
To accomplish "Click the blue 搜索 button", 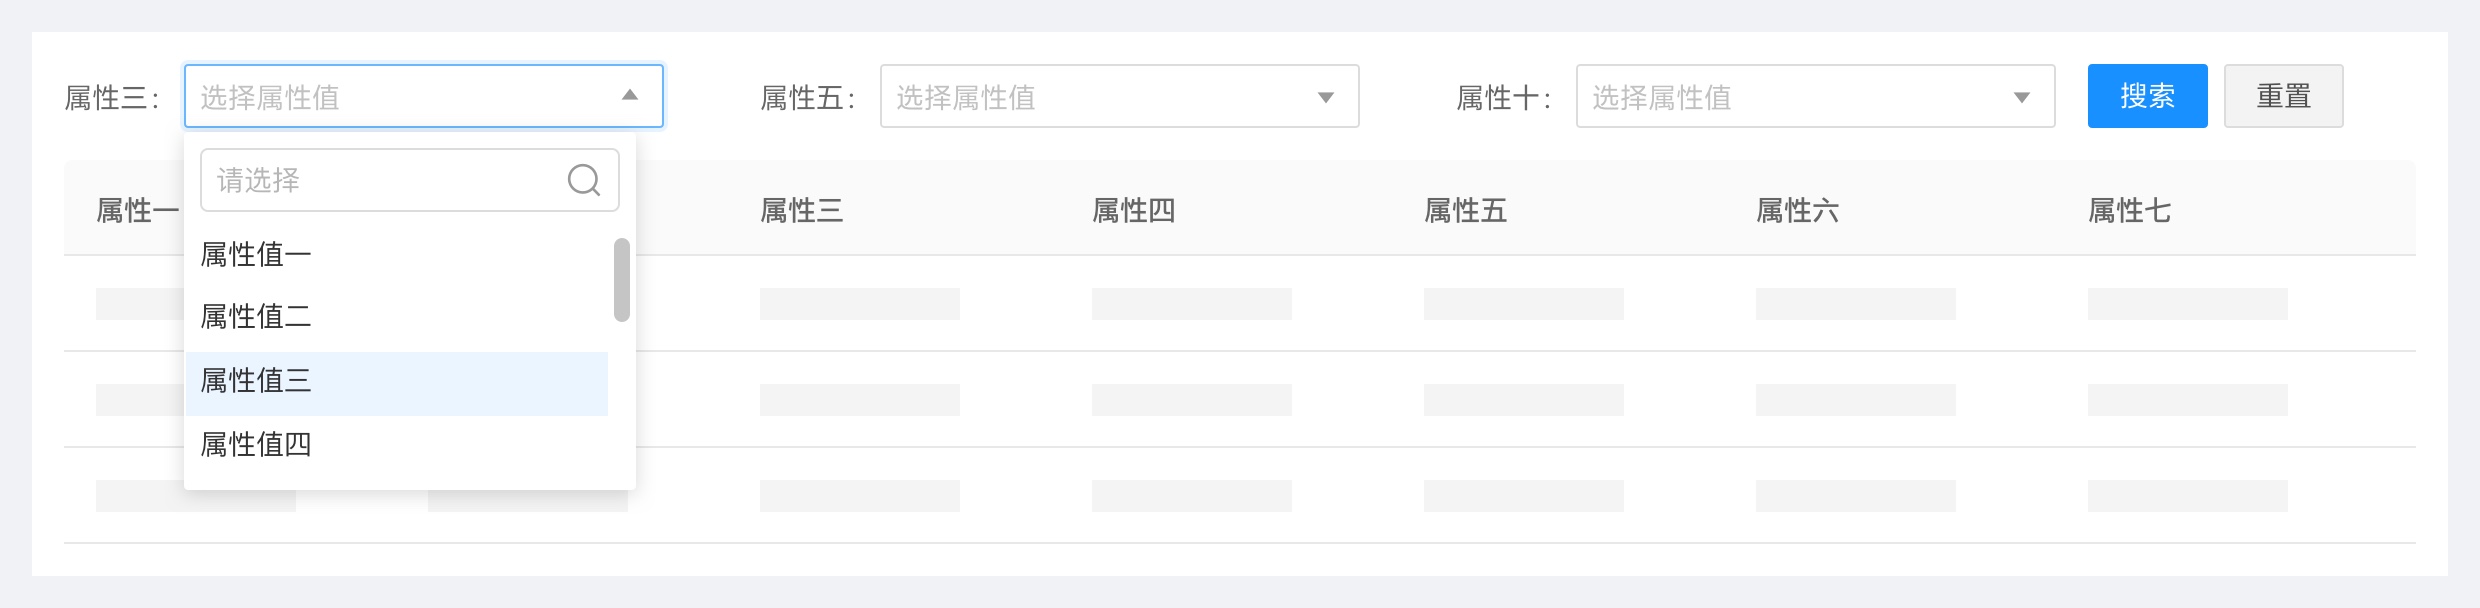I will pyautogui.click(x=2147, y=96).
